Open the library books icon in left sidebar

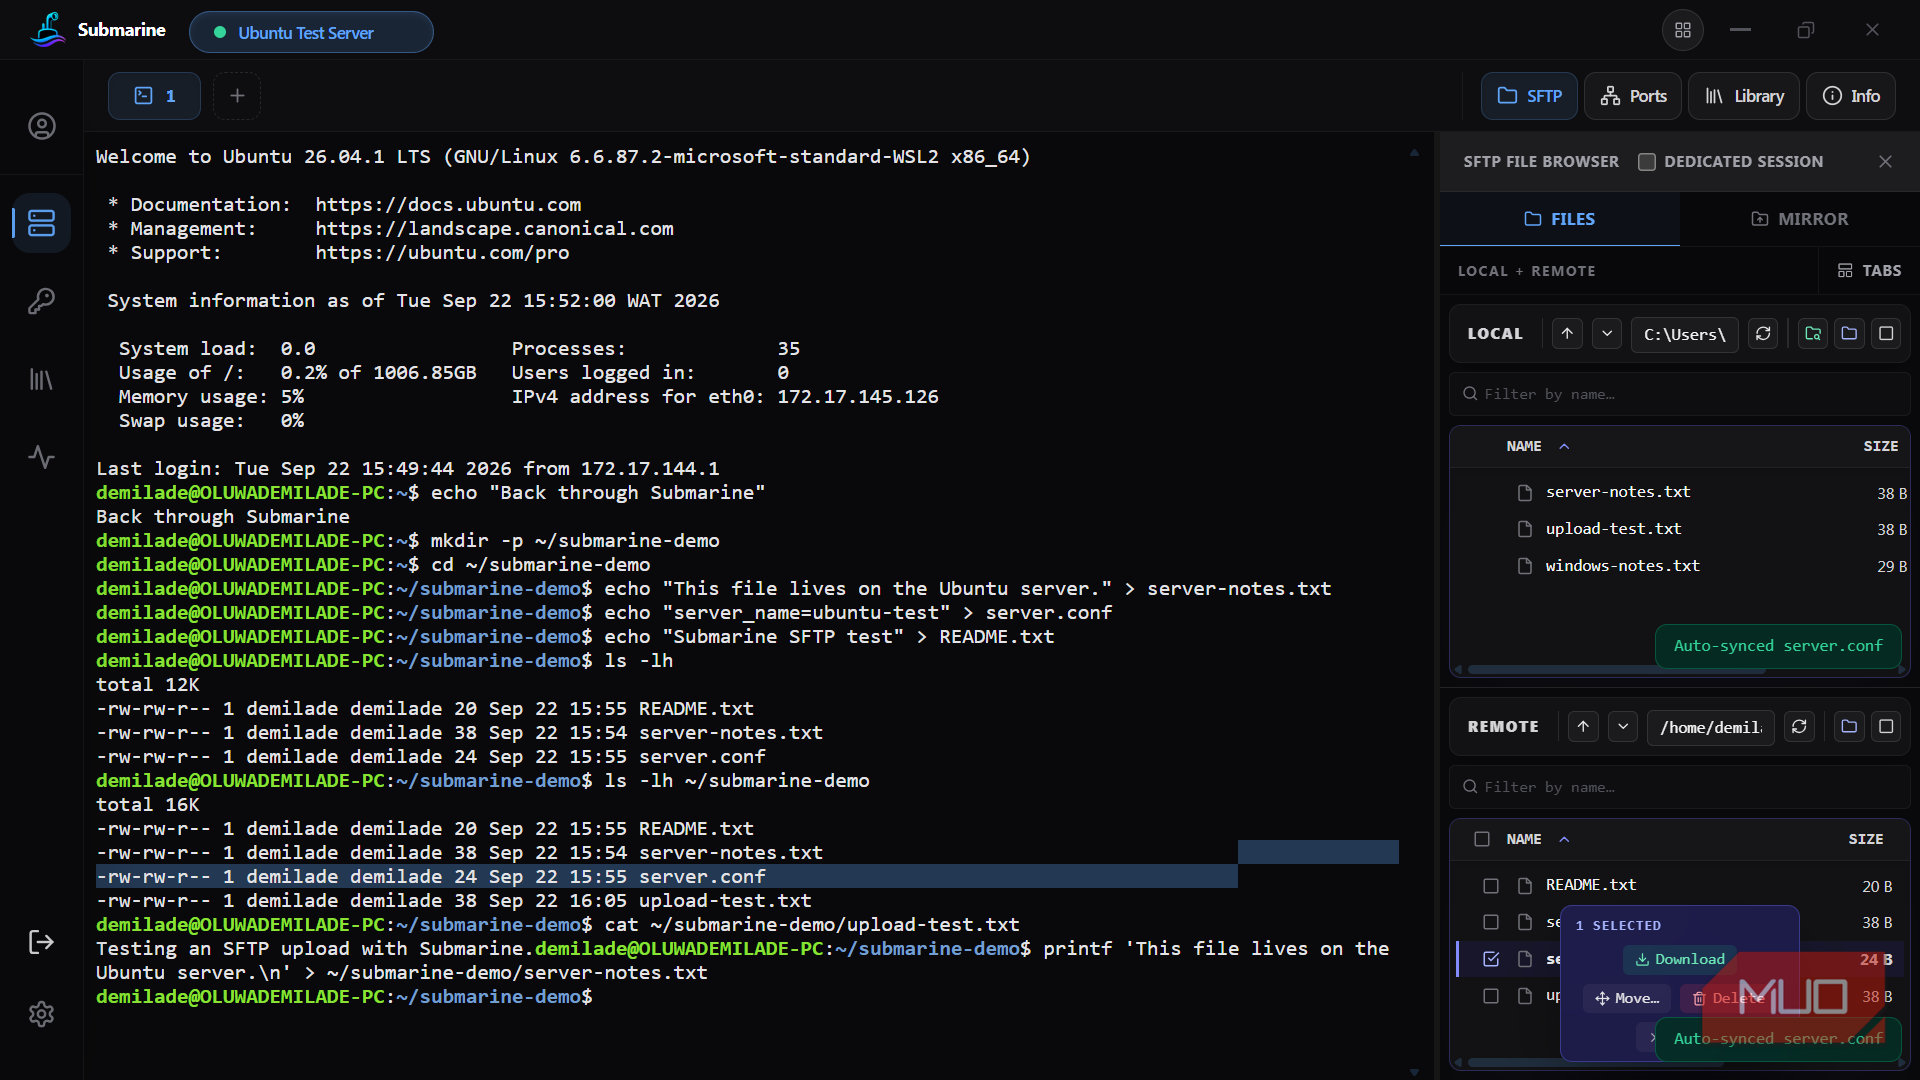pos(41,379)
